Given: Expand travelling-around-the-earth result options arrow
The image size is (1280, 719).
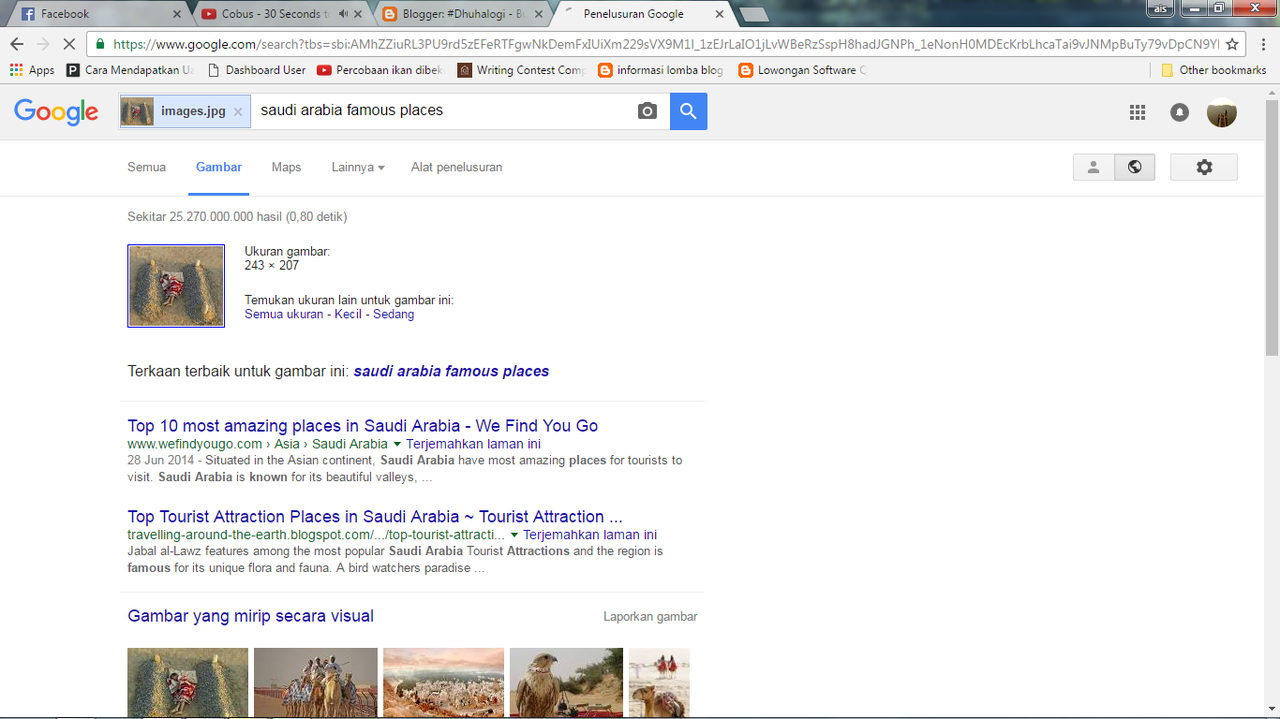Looking at the screenshot, I should click(x=514, y=535).
